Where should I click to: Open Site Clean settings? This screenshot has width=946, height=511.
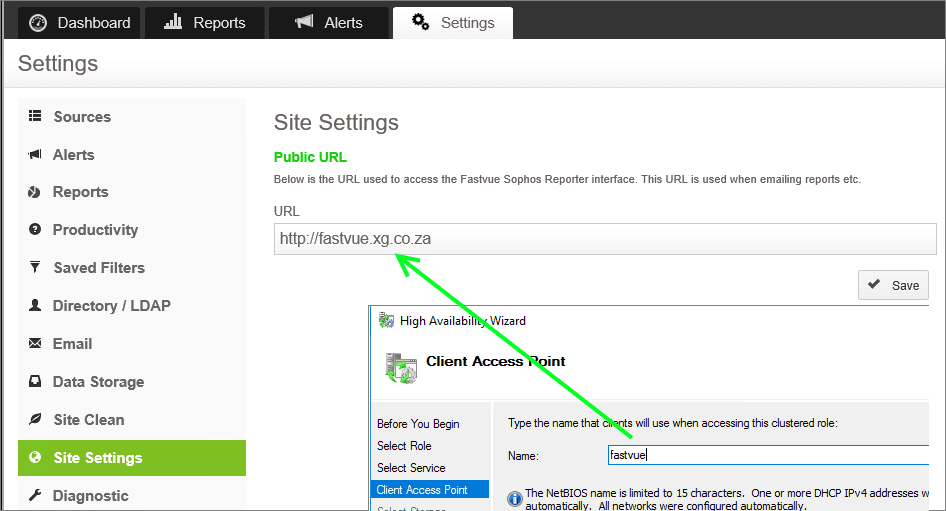pyautogui.click(x=132, y=420)
